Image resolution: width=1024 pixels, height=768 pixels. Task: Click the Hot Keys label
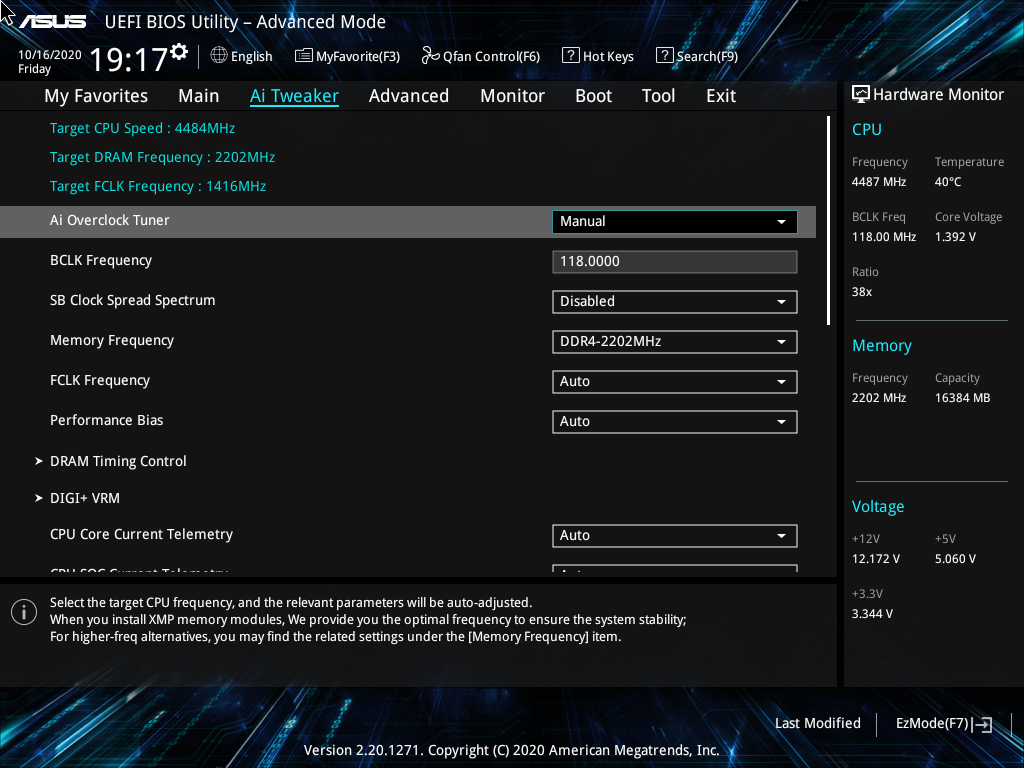(608, 56)
